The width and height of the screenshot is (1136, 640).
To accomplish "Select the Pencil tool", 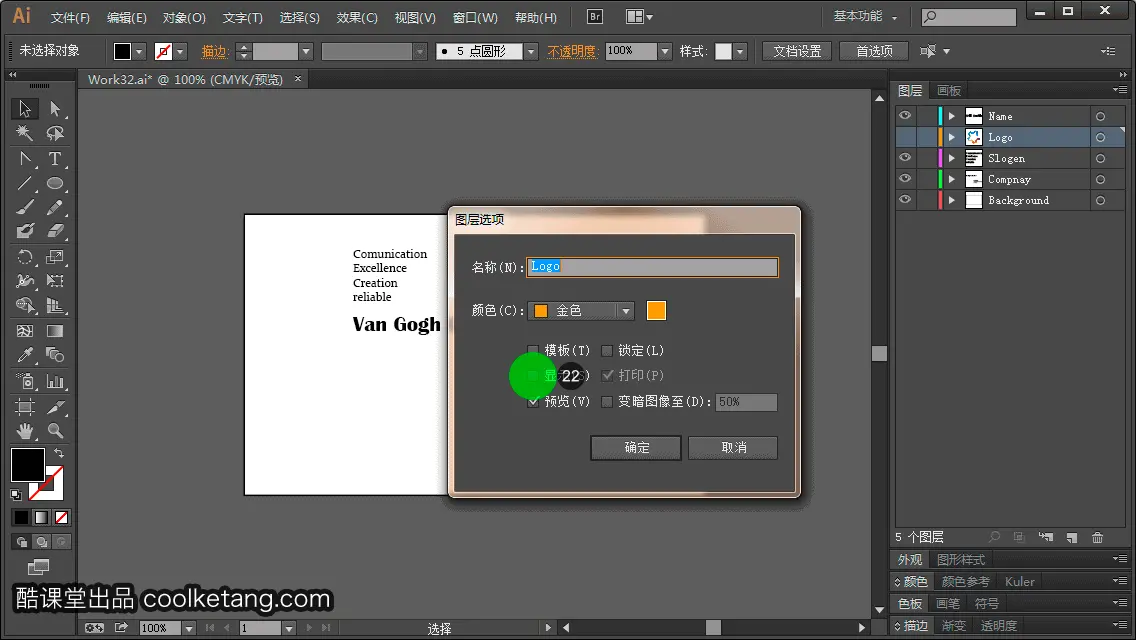I will [55, 207].
